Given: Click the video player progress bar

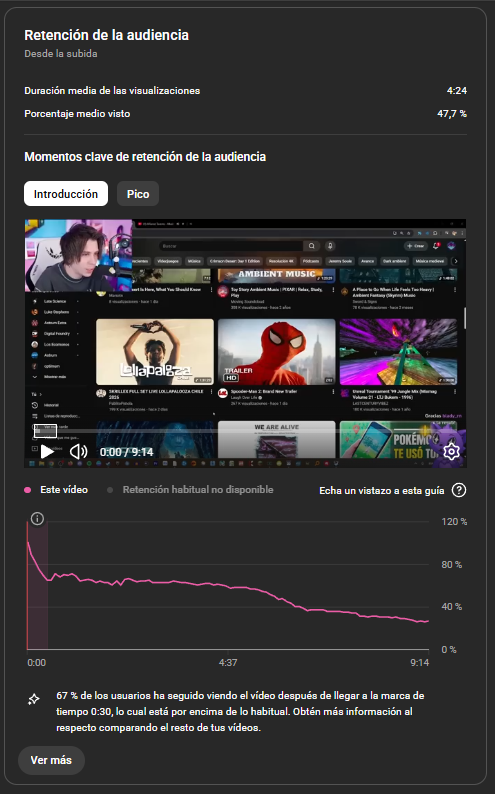Looking at the screenshot, I should tap(245, 431).
